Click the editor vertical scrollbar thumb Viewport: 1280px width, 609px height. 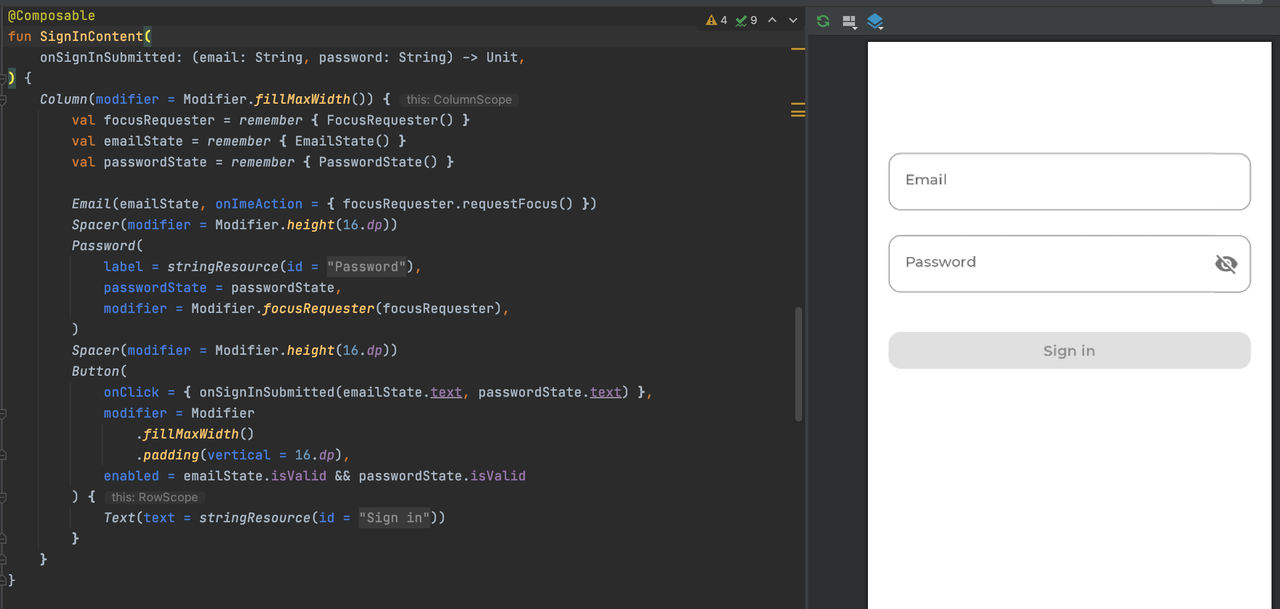tap(798, 364)
